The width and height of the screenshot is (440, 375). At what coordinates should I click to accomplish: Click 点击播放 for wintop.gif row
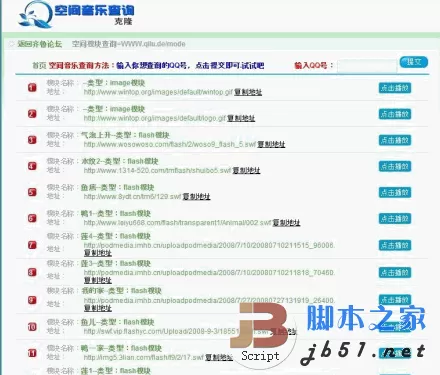tap(395, 88)
